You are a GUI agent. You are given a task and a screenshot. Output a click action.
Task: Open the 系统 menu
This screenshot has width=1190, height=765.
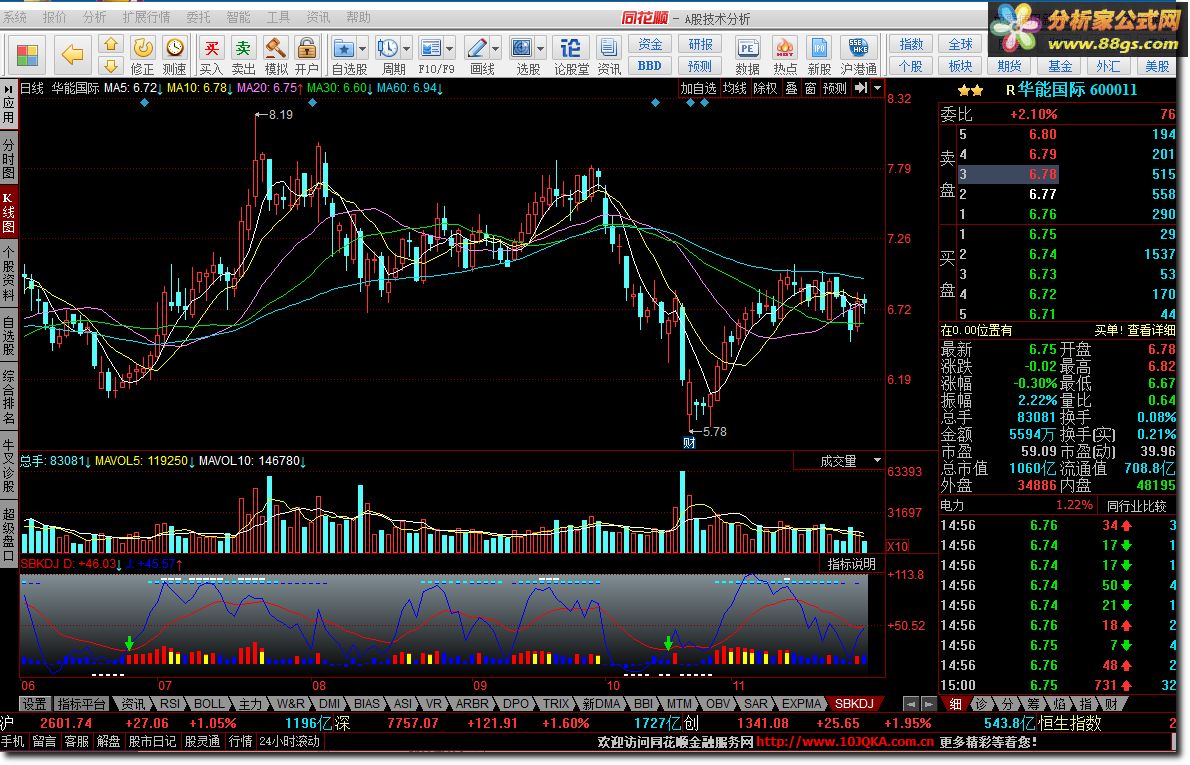pyautogui.click(x=15, y=17)
